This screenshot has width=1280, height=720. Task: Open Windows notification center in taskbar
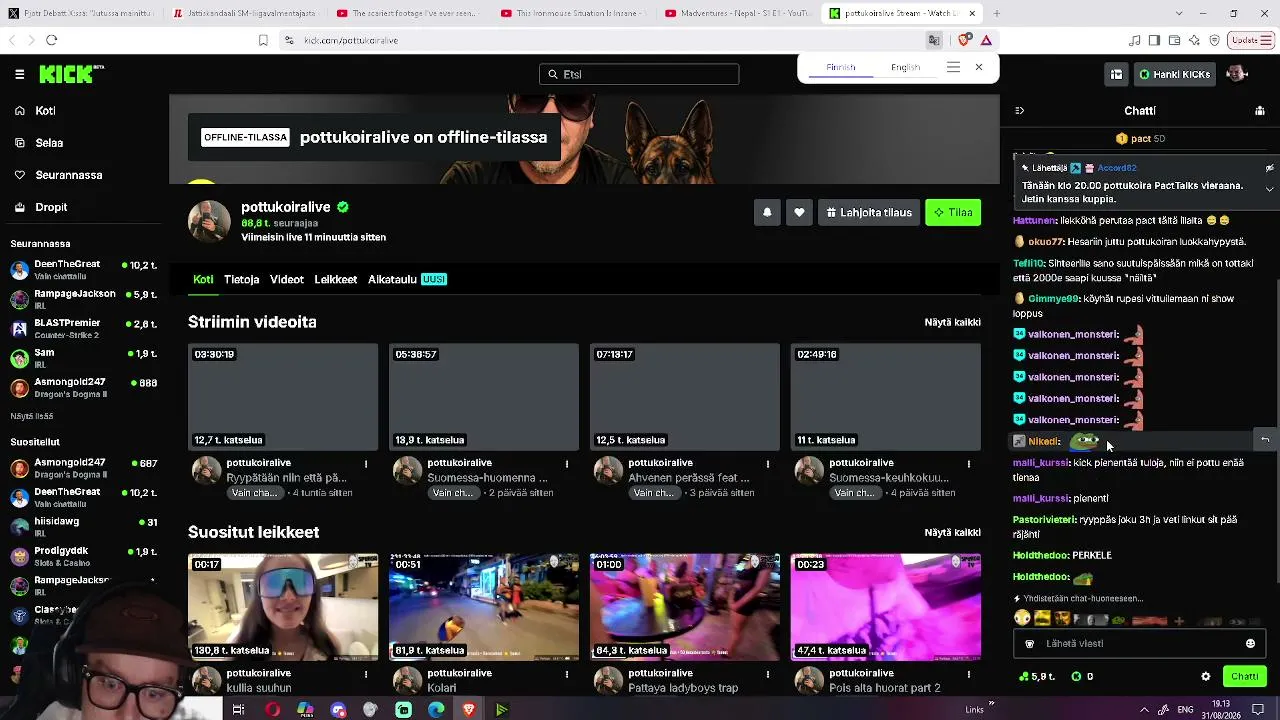(x=1258, y=710)
